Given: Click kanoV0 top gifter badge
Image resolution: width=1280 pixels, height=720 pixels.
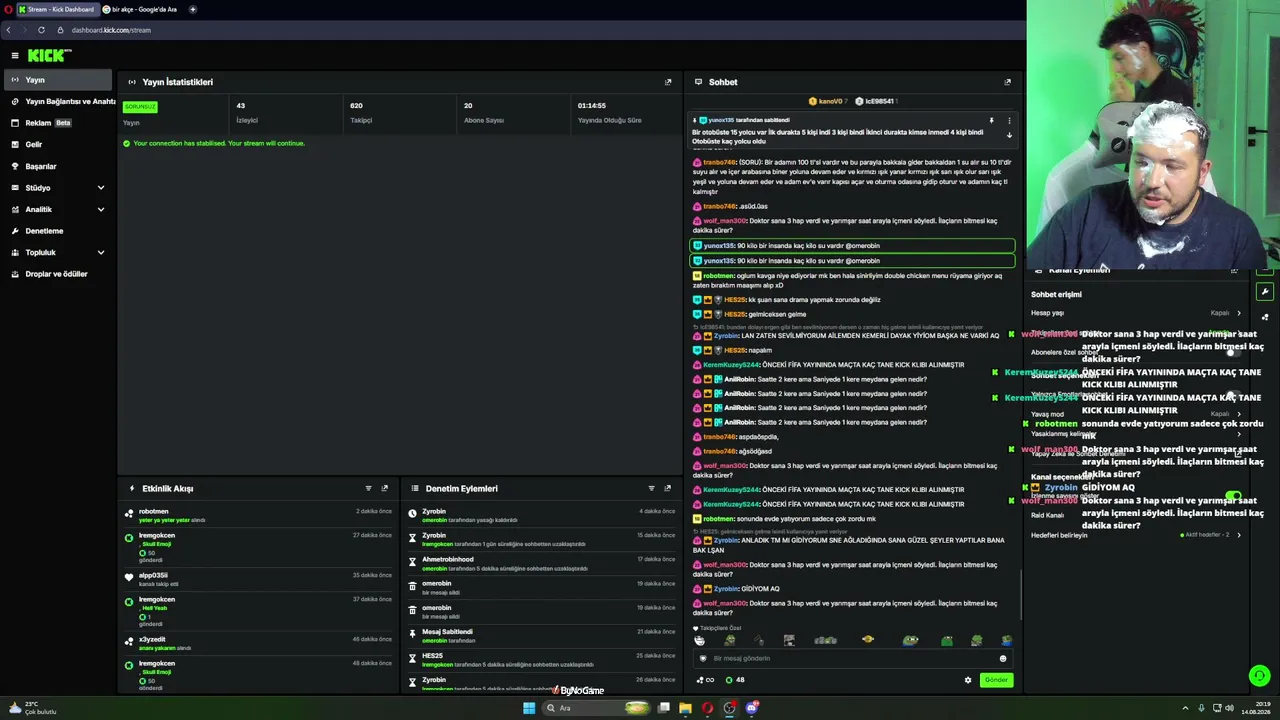Looking at the screenshot, I should (827, 101).
